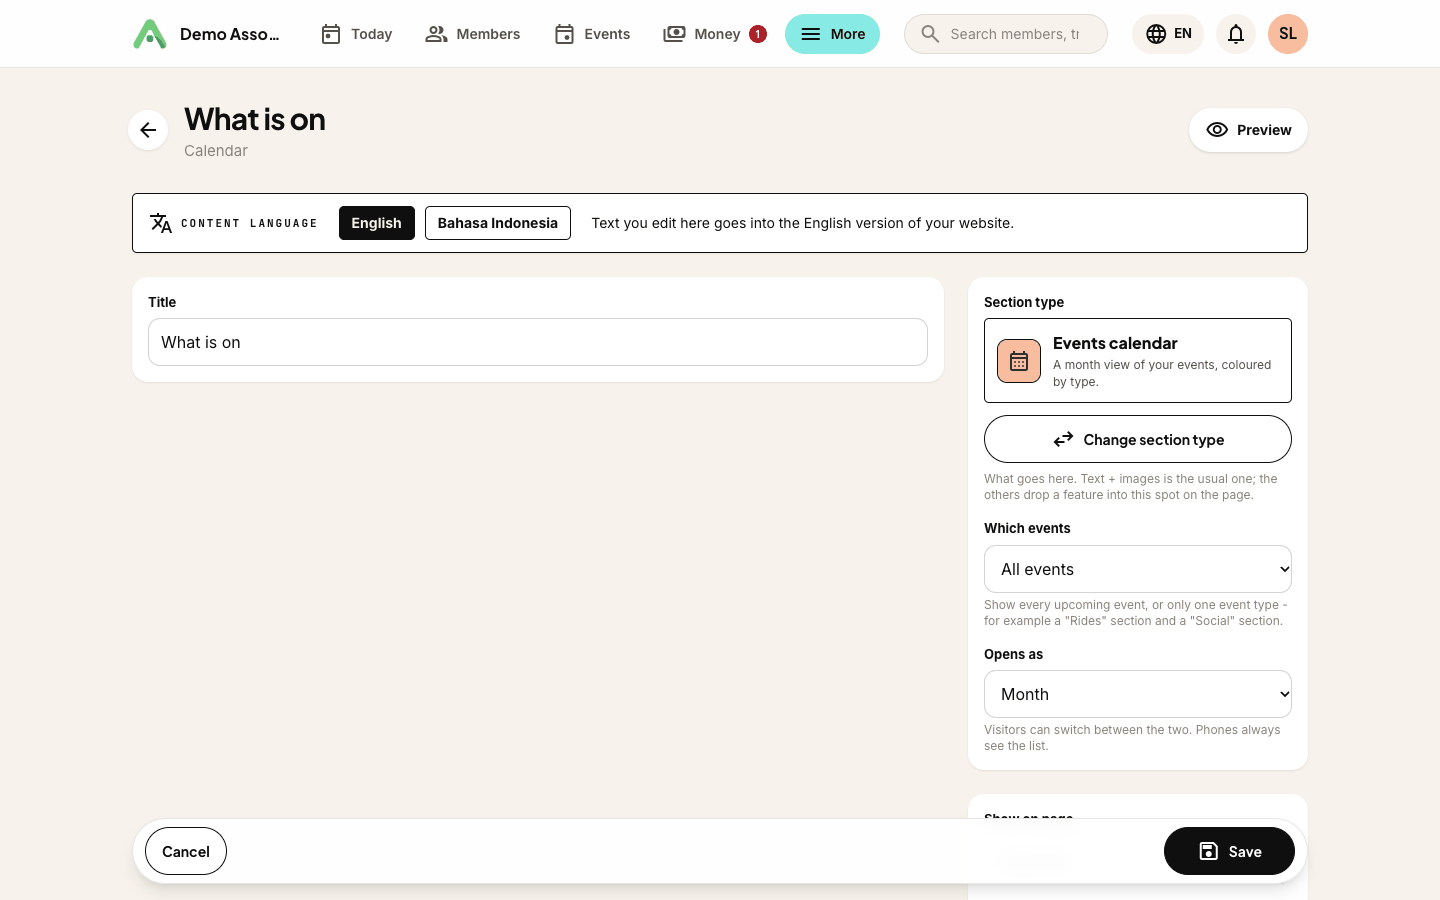Preview the What is on page
The height and width of the screenshot is (900, 1440).
tap(1248, 130)
